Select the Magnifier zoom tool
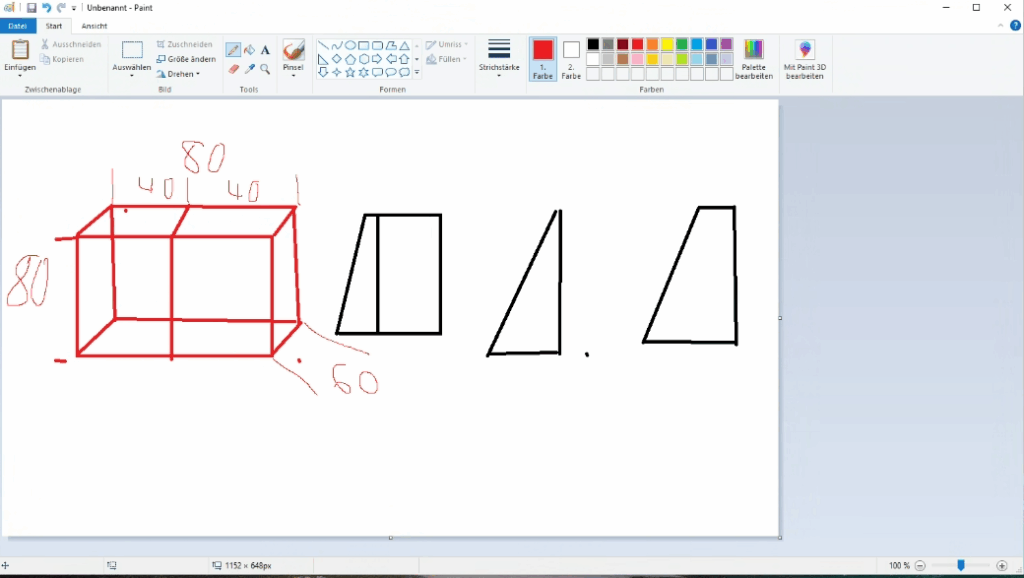The image size is (1024, 578). pos(265,70)
